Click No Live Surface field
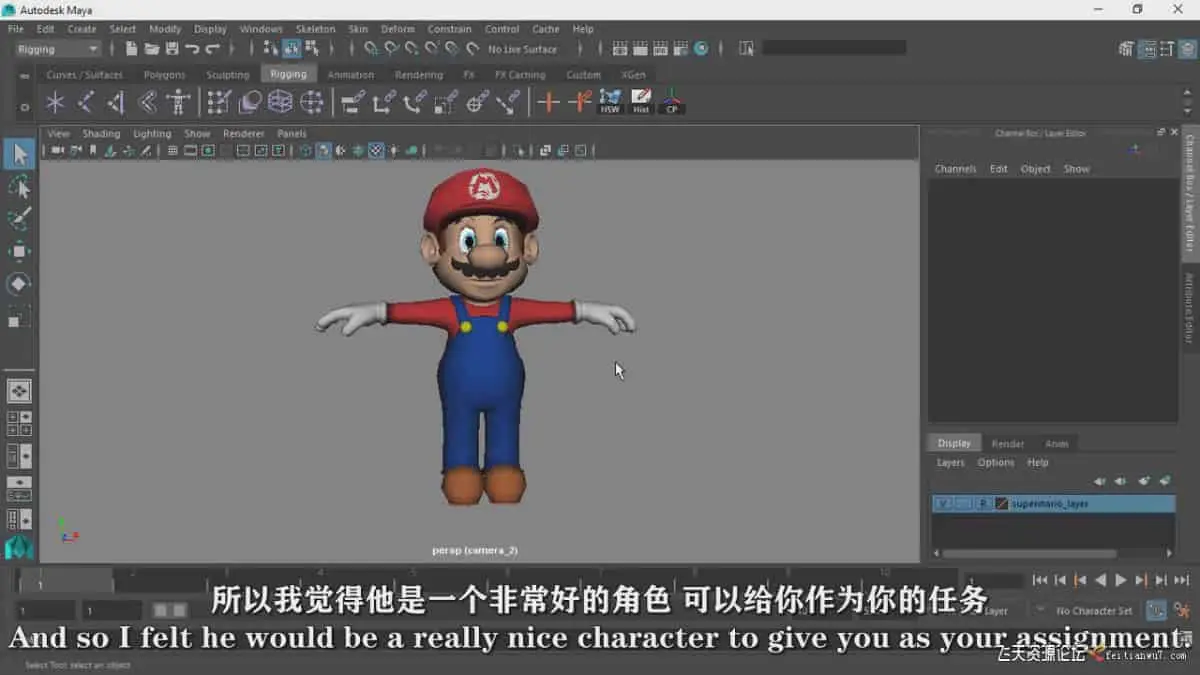This screenshot has height=675, width=1200. point(522,49)
